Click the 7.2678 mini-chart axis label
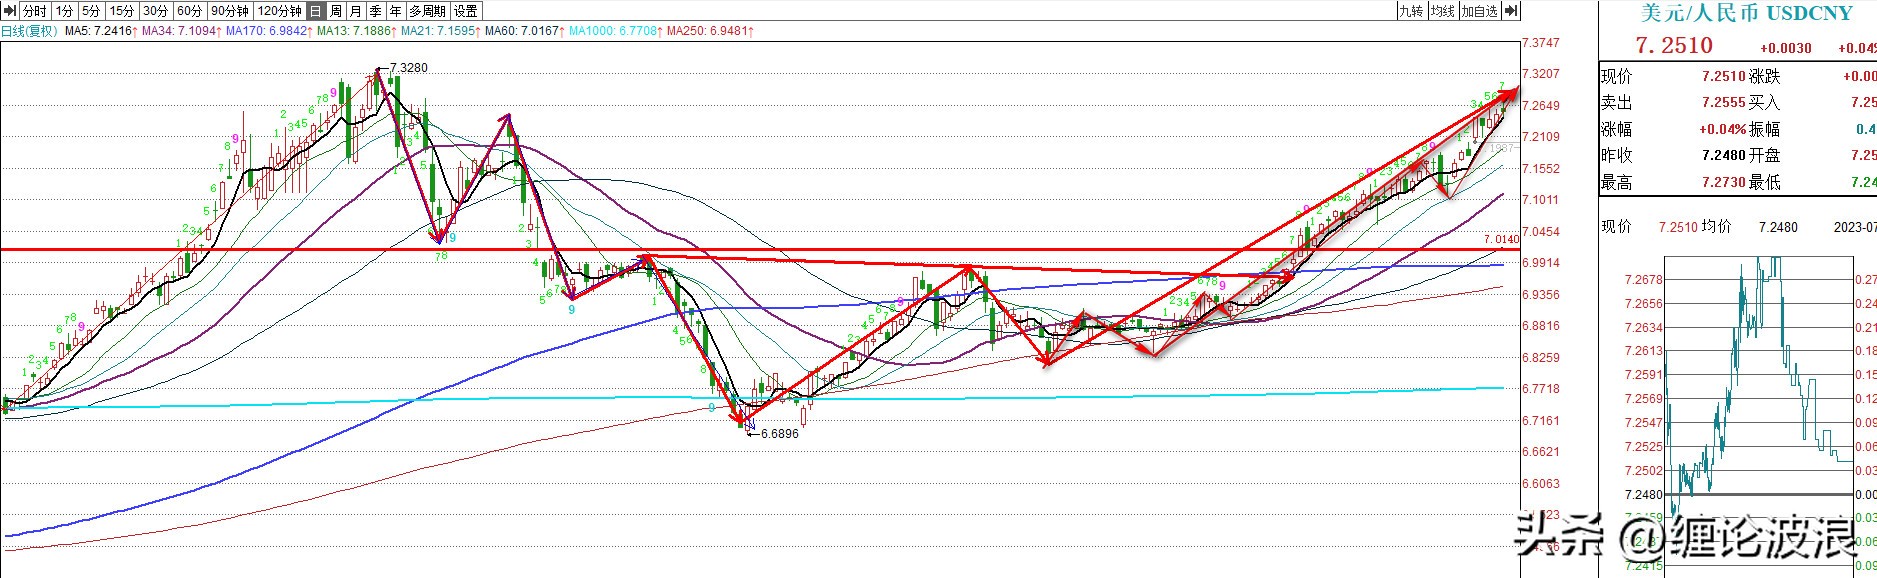This screenshot has width=1877, height=578. (1644, 280)
